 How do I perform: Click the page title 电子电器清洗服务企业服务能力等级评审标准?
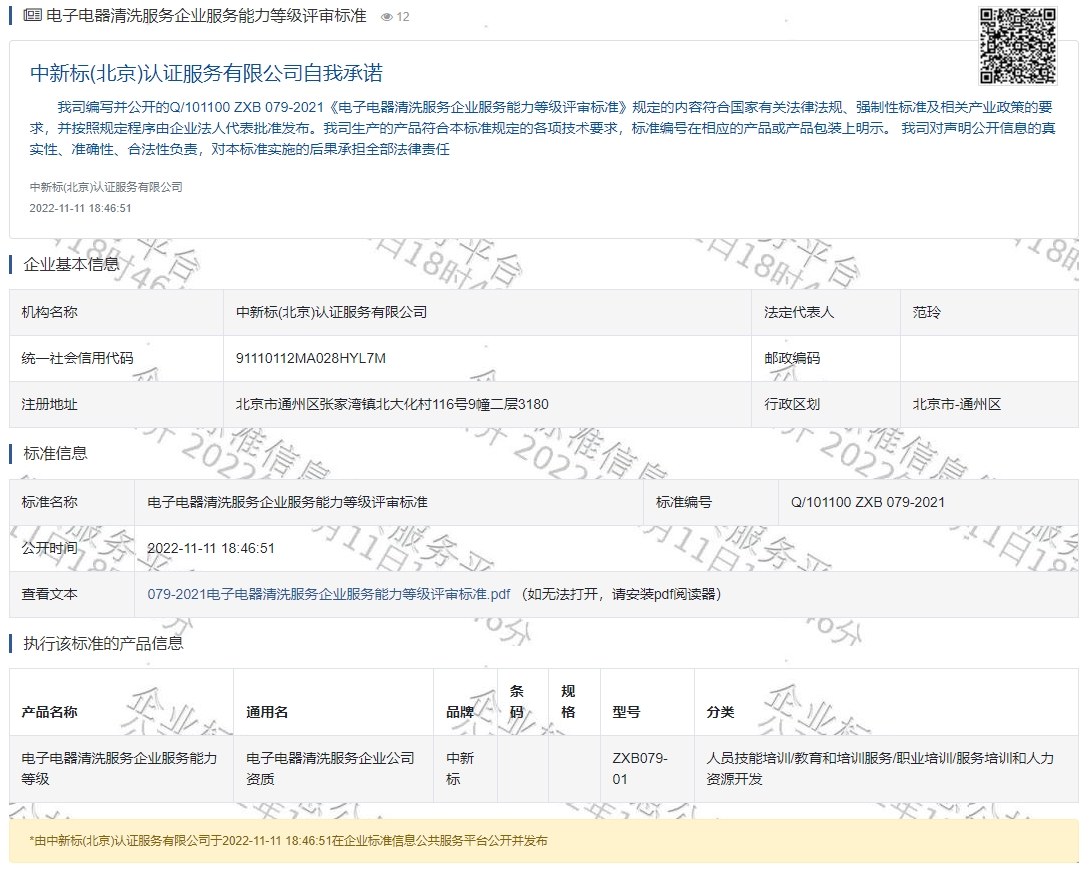[206, 16]
